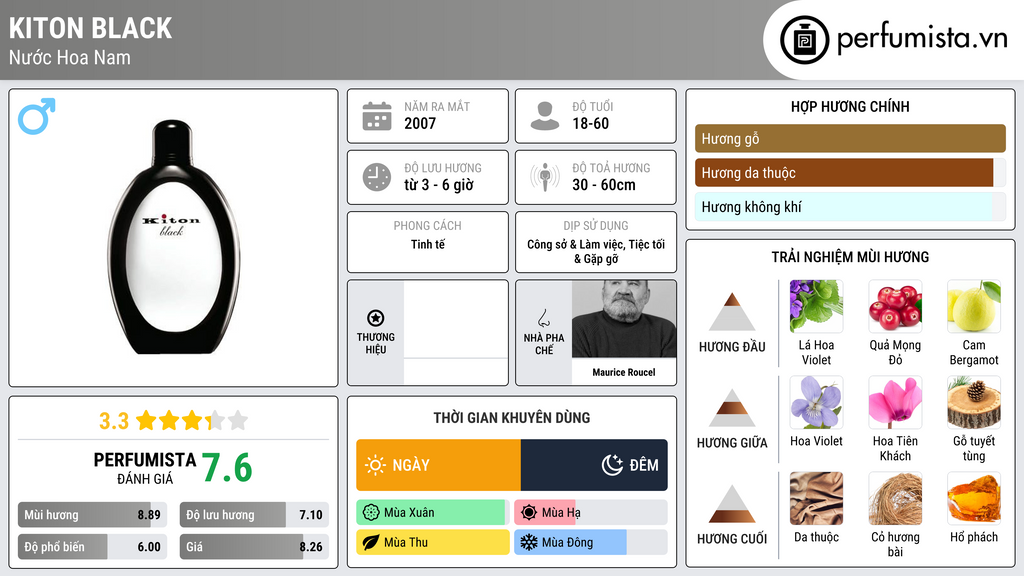Click the HỢP HƯƠNG CHÍNH heading
This screenshot has height=576, width=1024.
850,106
